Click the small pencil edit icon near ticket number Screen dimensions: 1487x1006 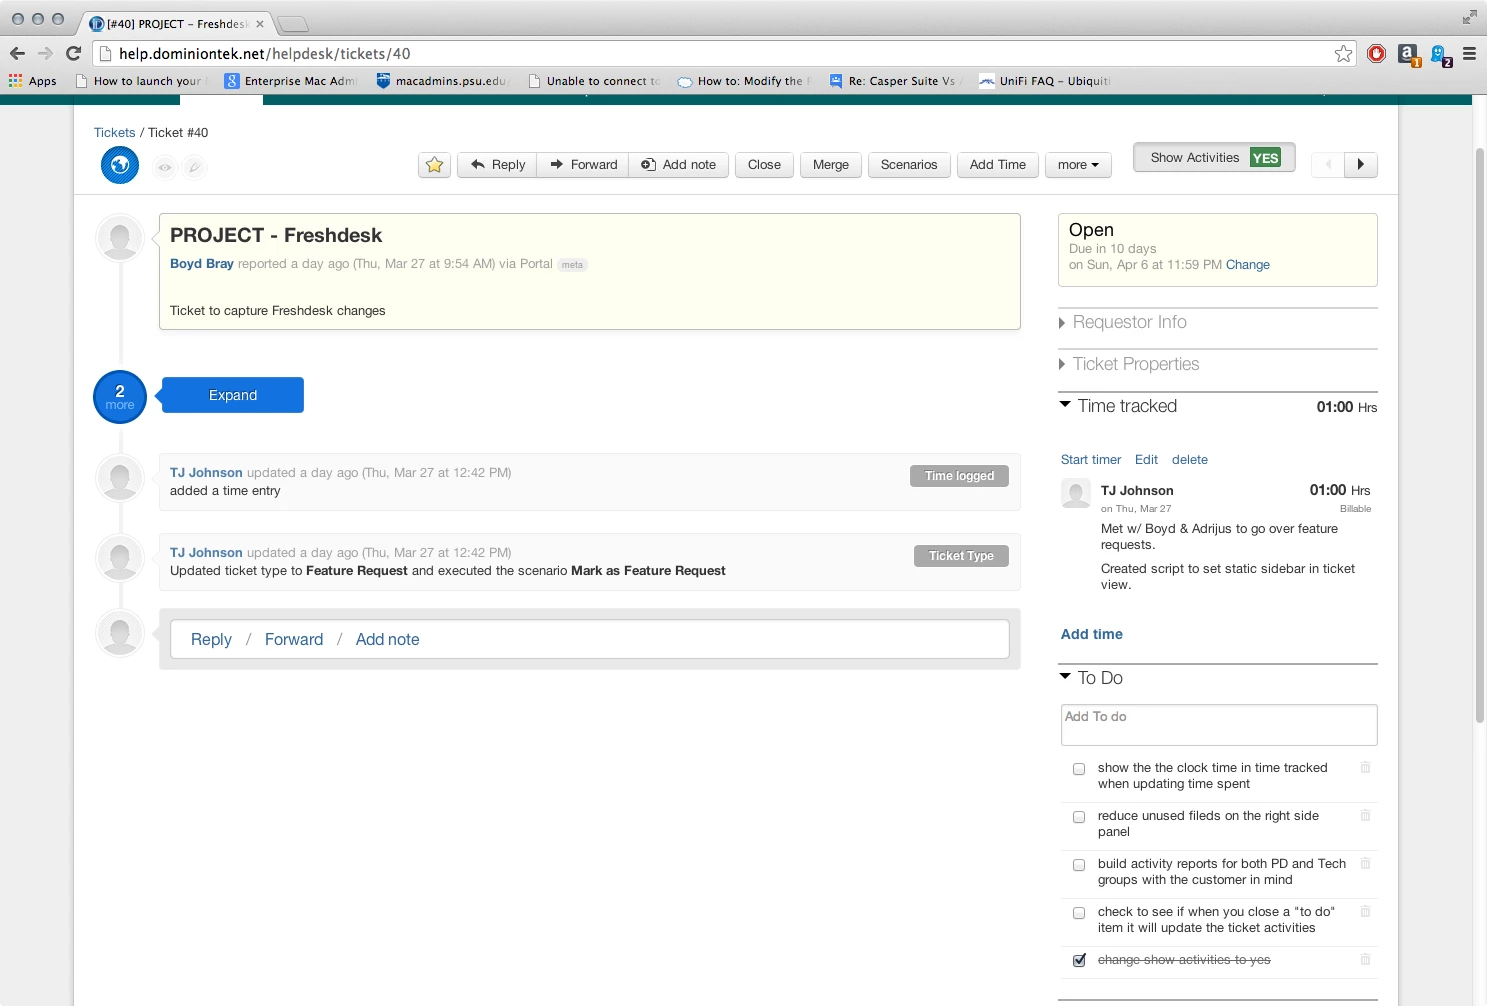click(x=195, y=167)
